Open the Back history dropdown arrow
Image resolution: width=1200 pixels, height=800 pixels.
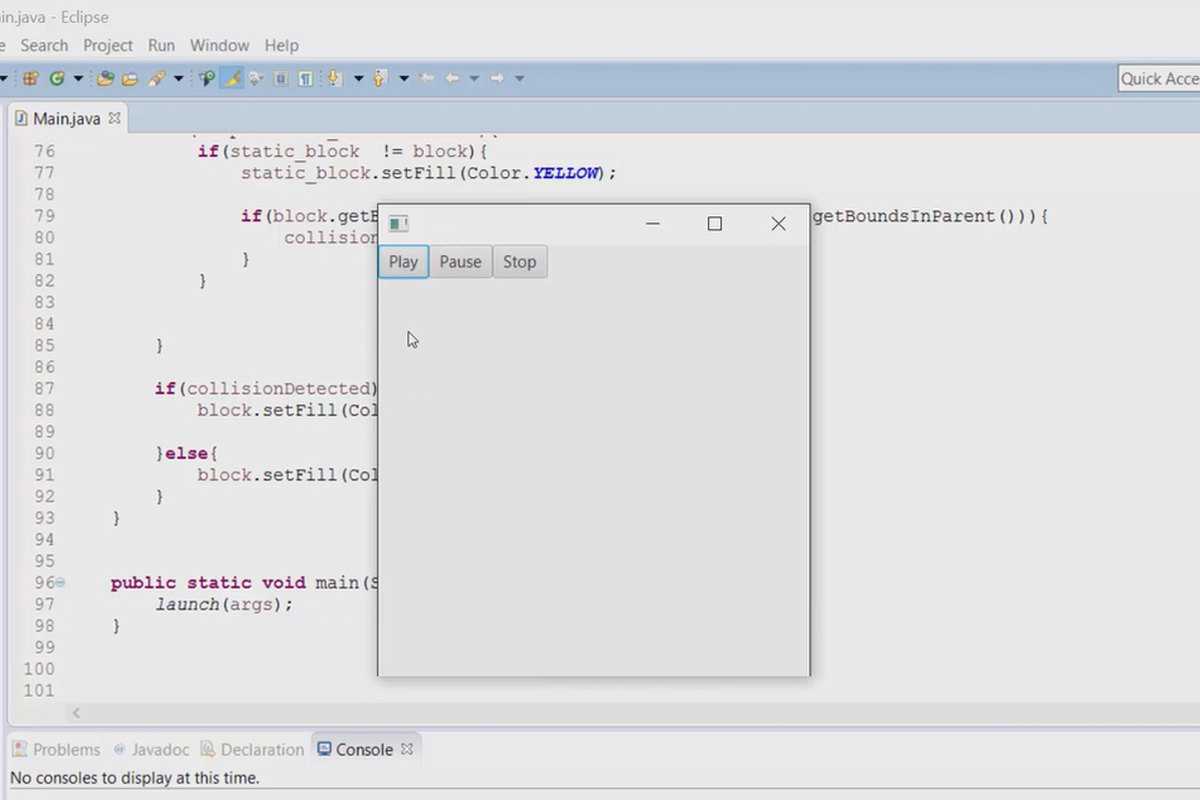click(474, 78)
